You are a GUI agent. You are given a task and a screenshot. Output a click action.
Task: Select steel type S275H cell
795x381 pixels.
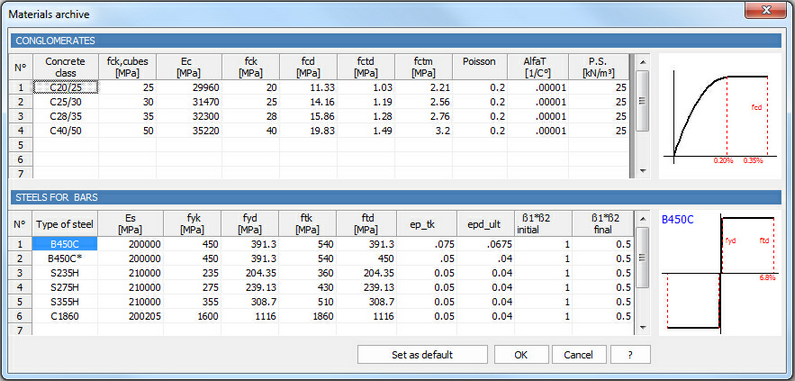[x=65, y=287]
